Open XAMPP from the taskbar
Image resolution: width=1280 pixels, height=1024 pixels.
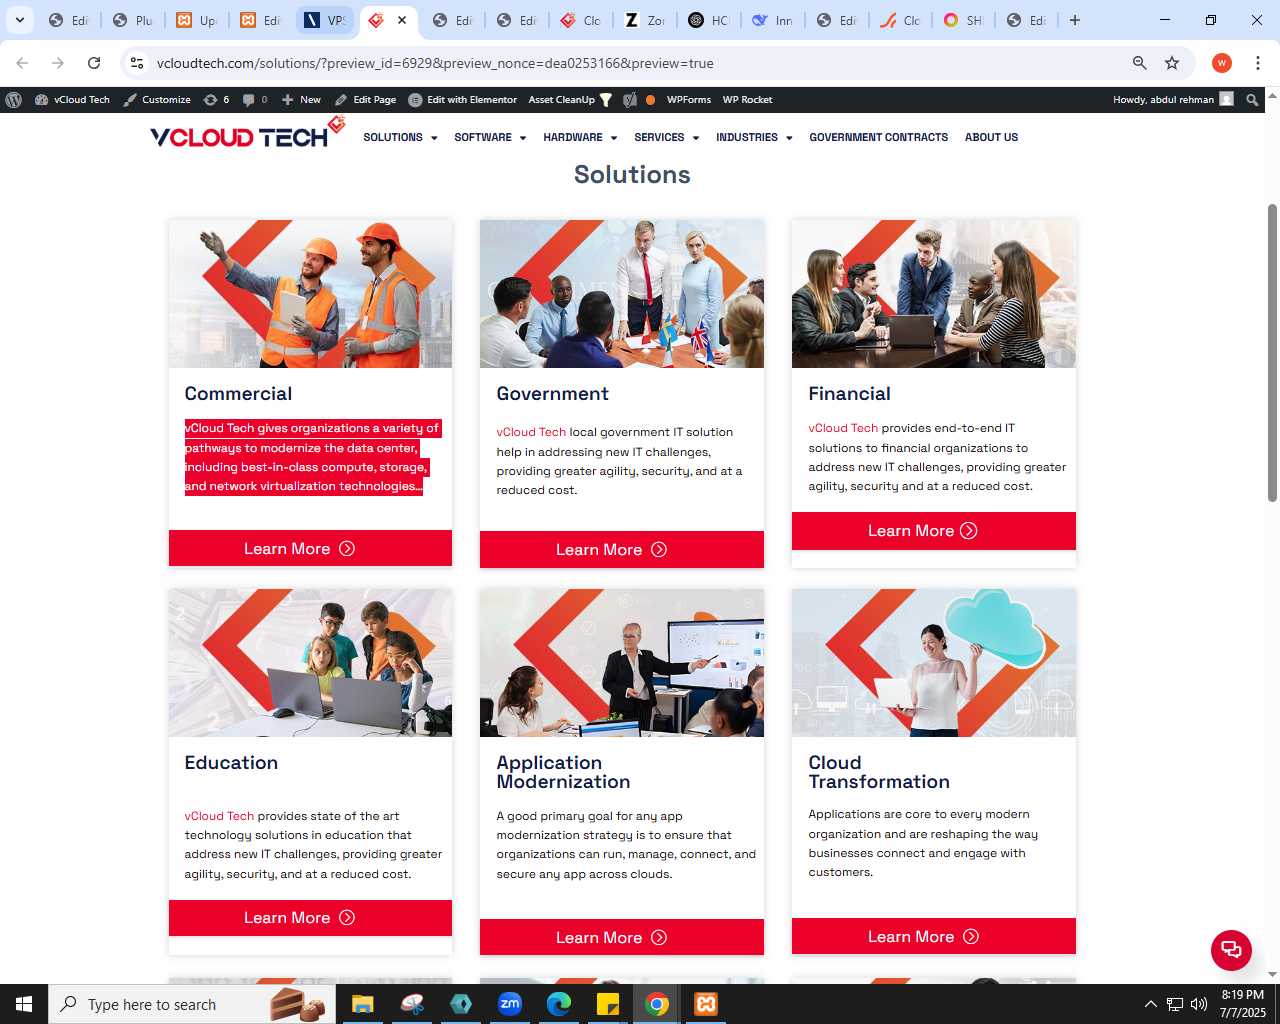pyautogui.click(x=706, y=1004)
